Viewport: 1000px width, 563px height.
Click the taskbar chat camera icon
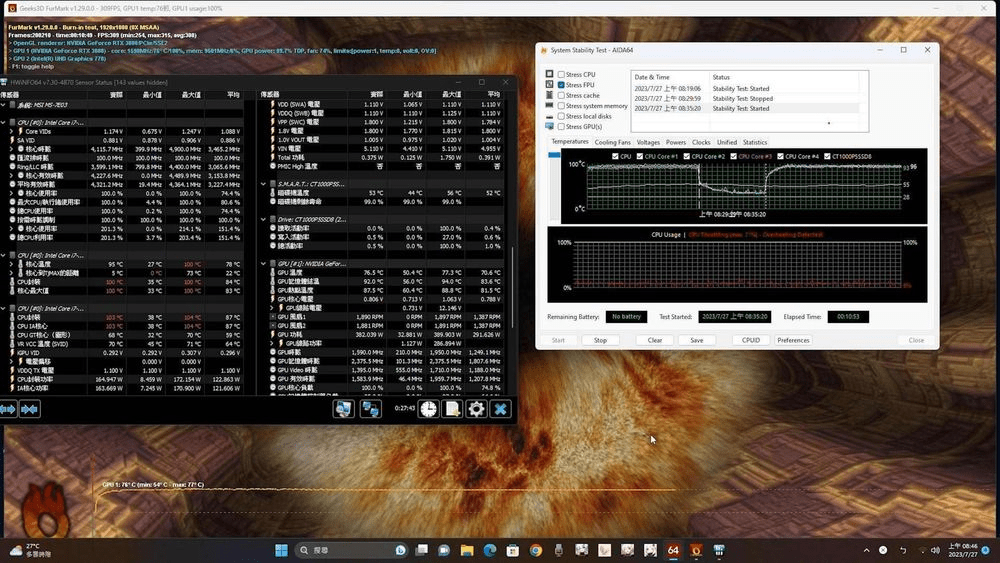coord(444,550)
